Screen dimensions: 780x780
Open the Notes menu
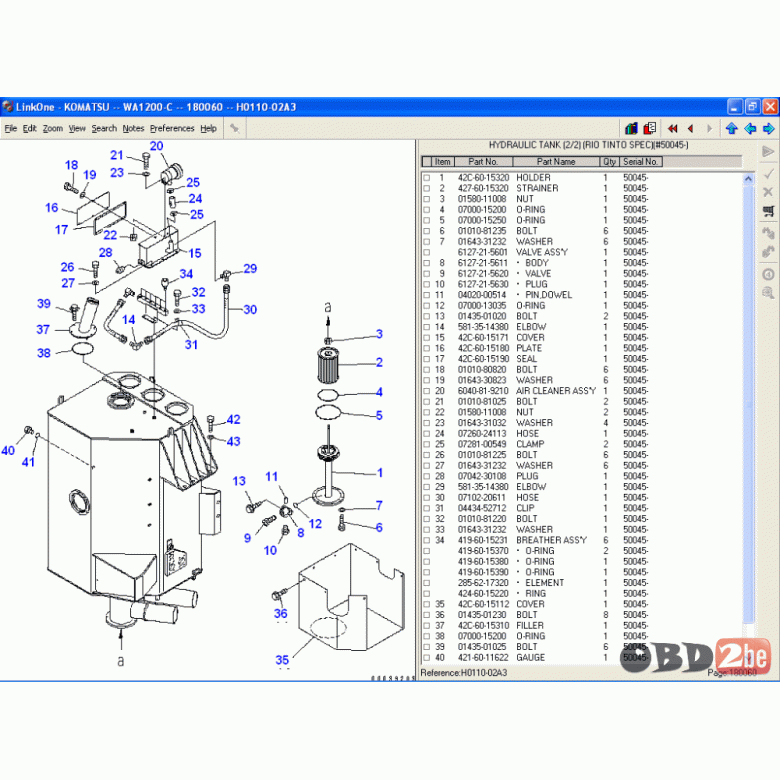[x=133, y=128]
